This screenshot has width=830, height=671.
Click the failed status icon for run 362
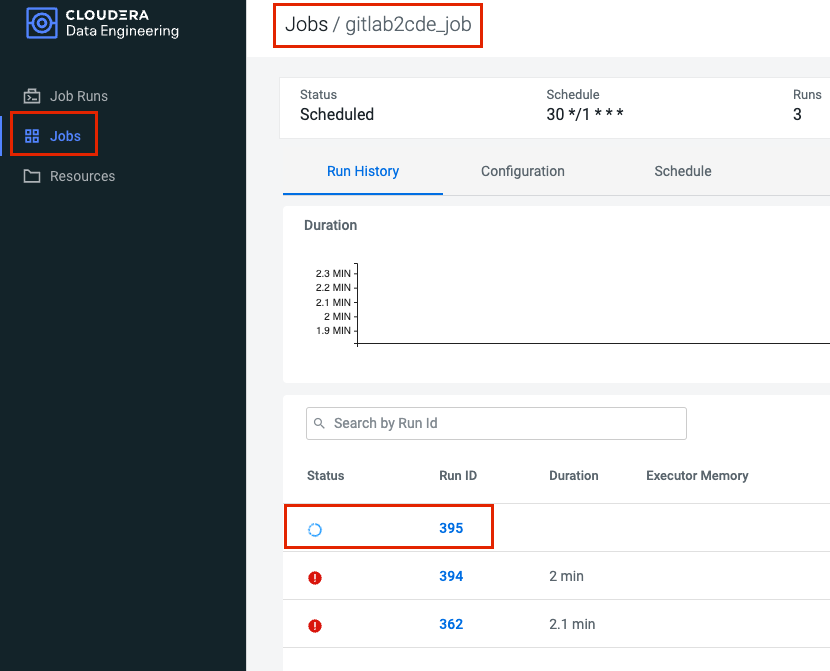pyautogui.click(x=315, y=625)
